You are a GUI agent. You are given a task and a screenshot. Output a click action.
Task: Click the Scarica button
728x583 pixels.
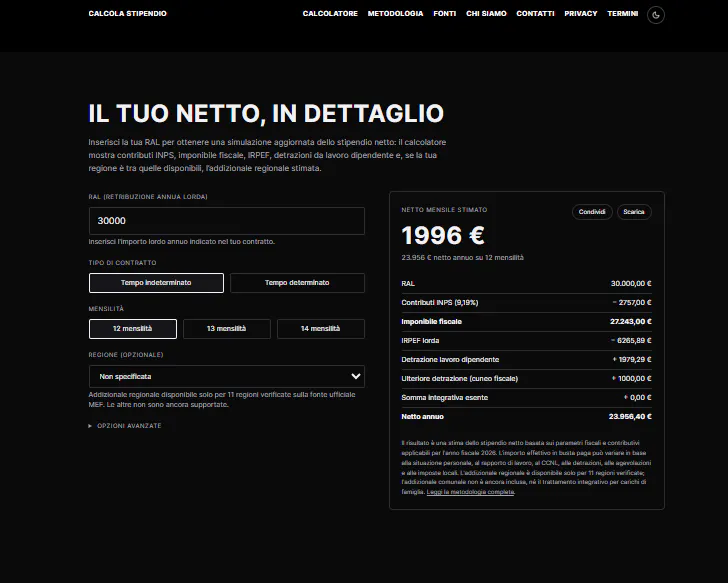pyautogui.click(x=634, y=212)
